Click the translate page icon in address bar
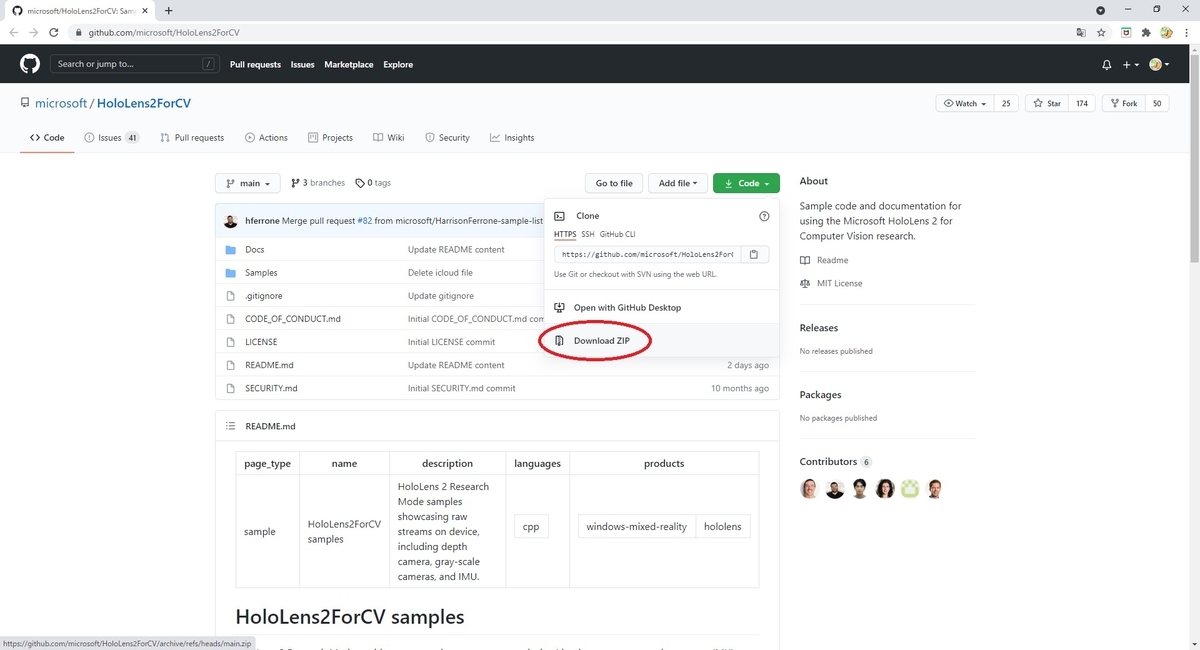The width and height of the screenshot is (1200, 650). click(1080, 32)
